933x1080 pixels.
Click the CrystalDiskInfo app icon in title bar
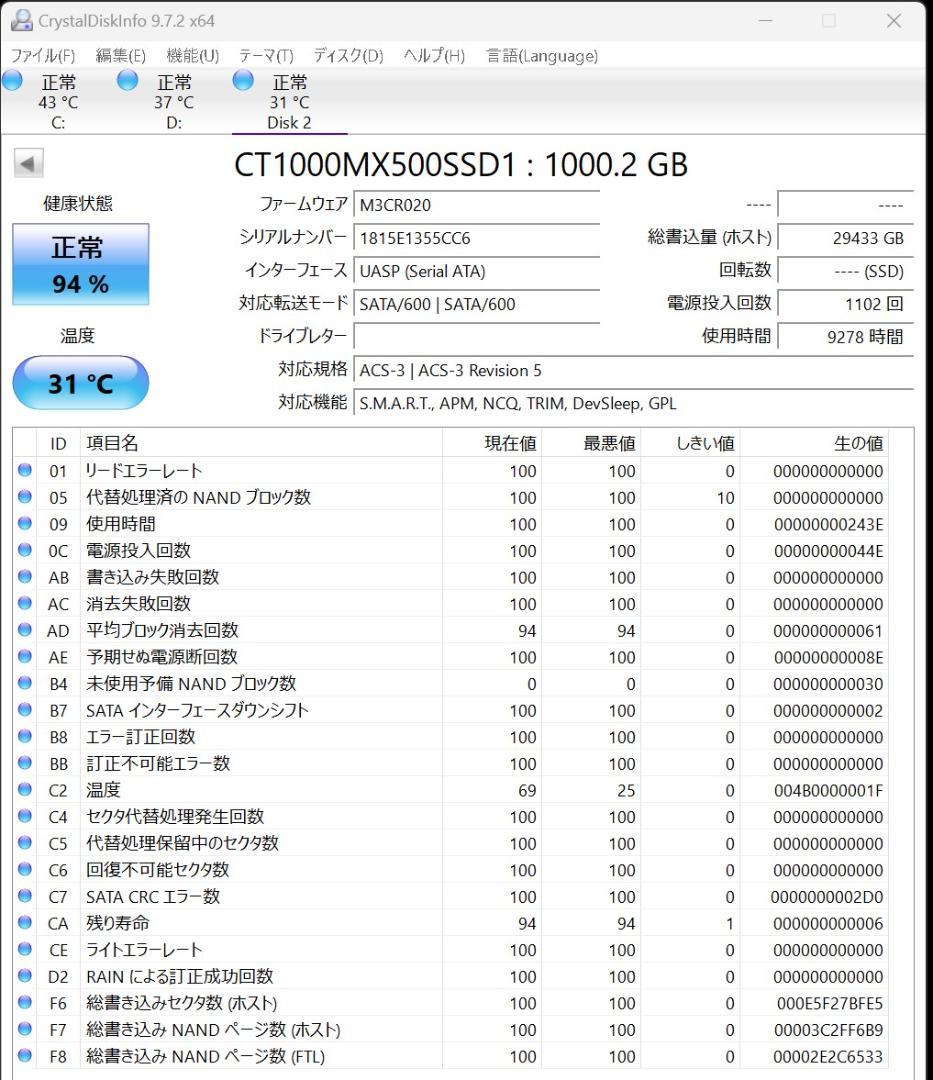21,21
